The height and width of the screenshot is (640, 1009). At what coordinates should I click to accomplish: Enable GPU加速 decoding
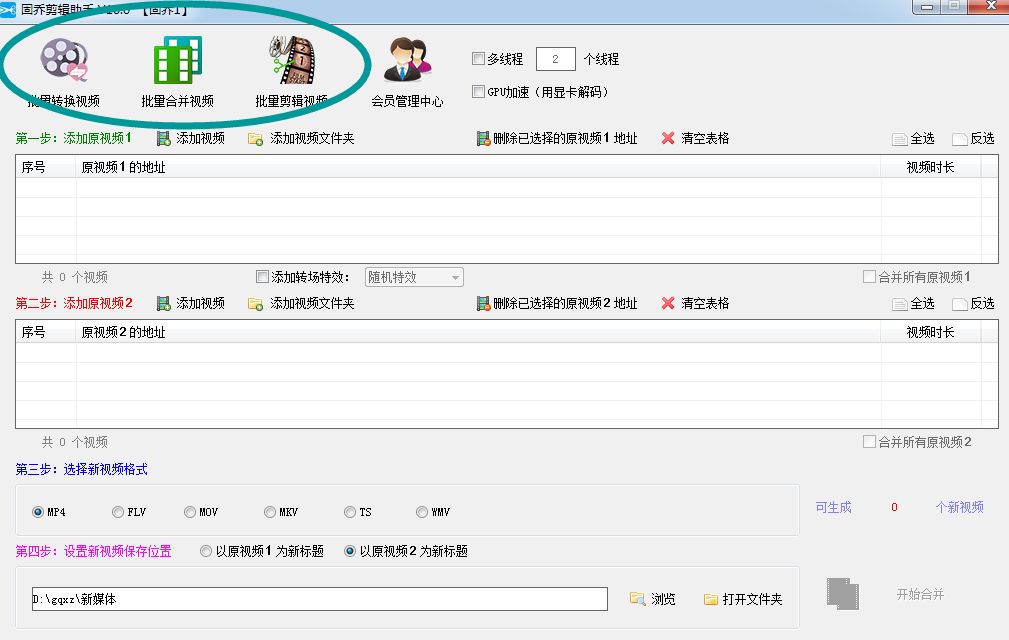click(x=477, y=91)
